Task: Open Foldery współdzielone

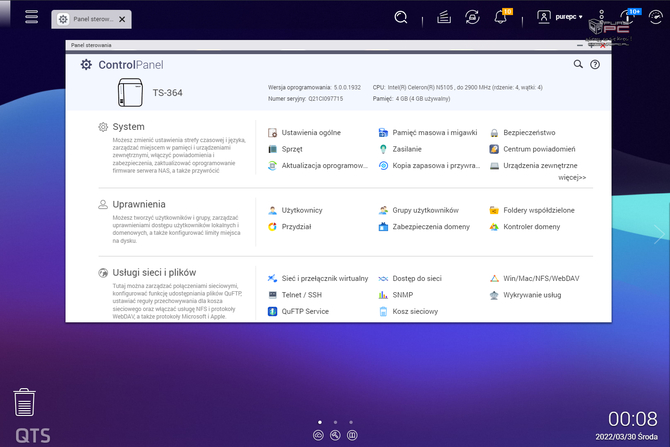Action: tap(532, 210)
